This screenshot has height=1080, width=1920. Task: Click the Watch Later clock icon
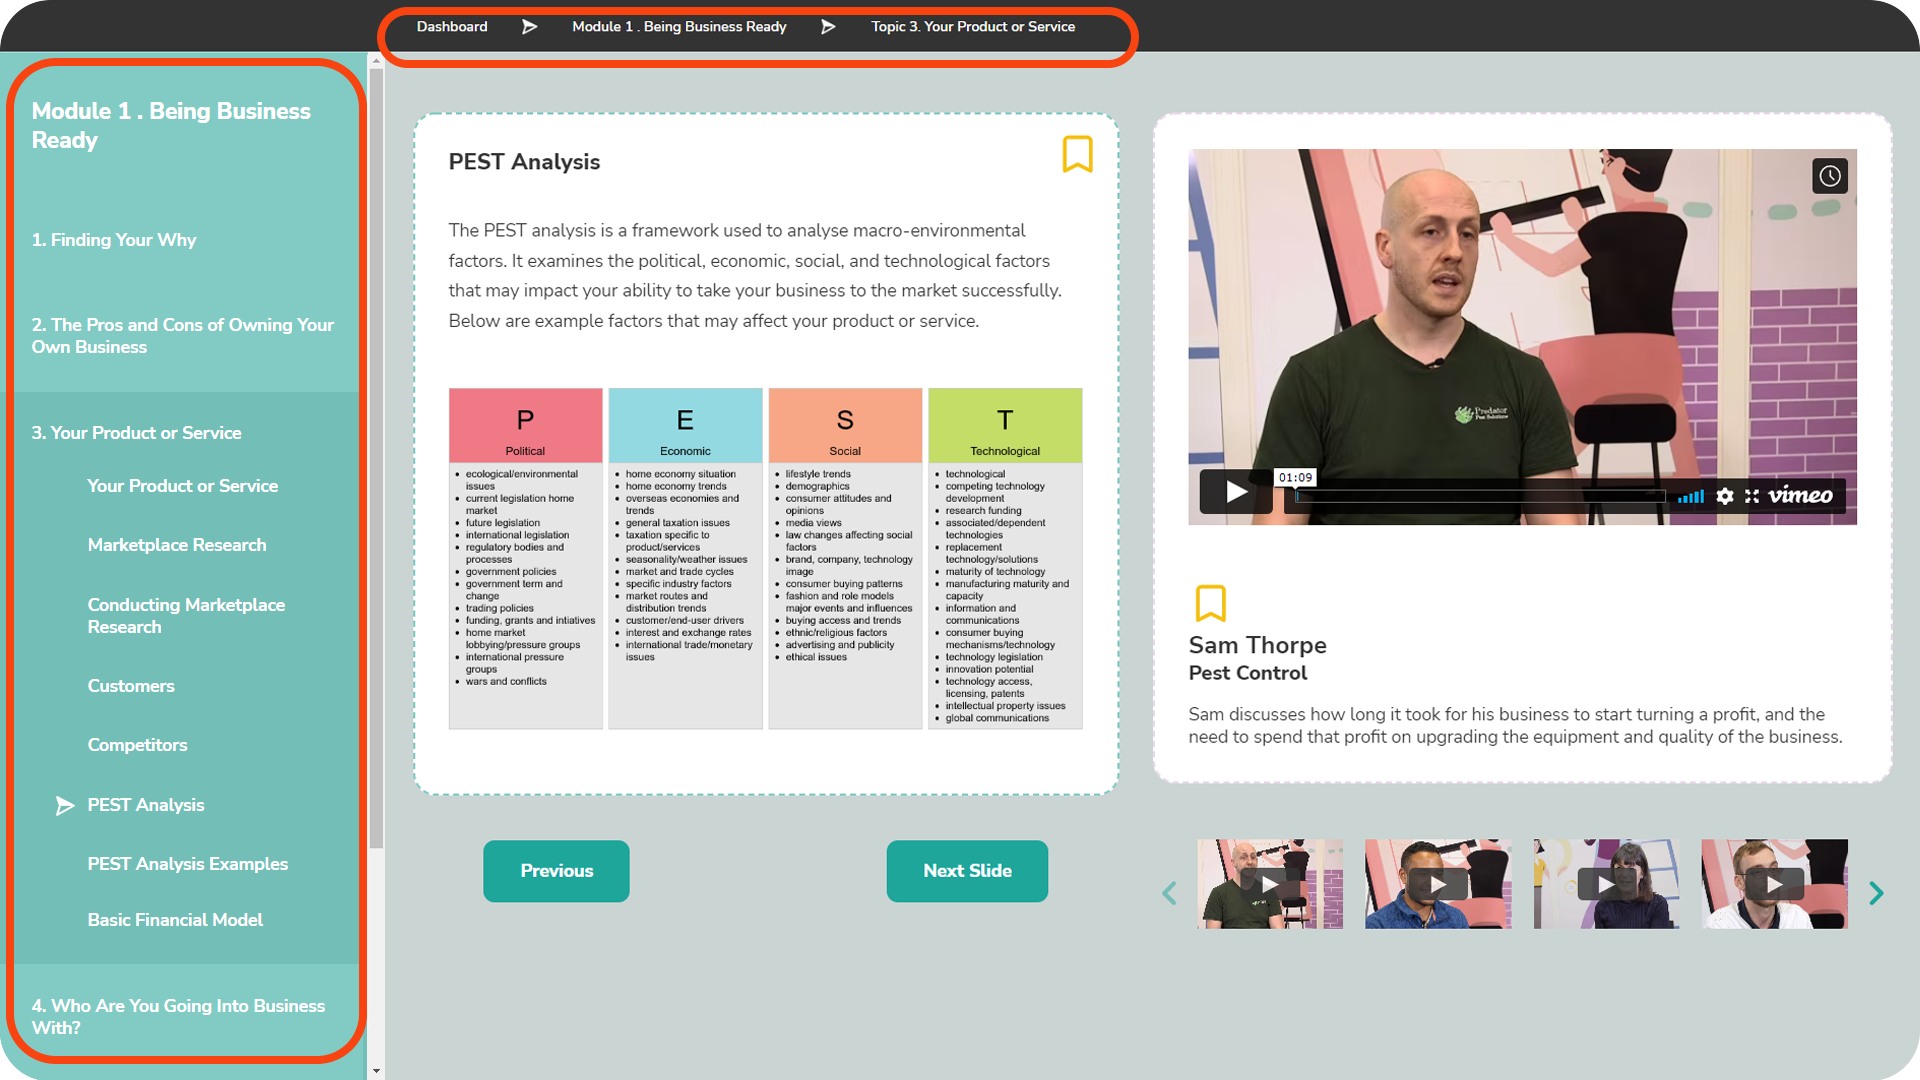pyautogui.click(x=1829, y=176)
